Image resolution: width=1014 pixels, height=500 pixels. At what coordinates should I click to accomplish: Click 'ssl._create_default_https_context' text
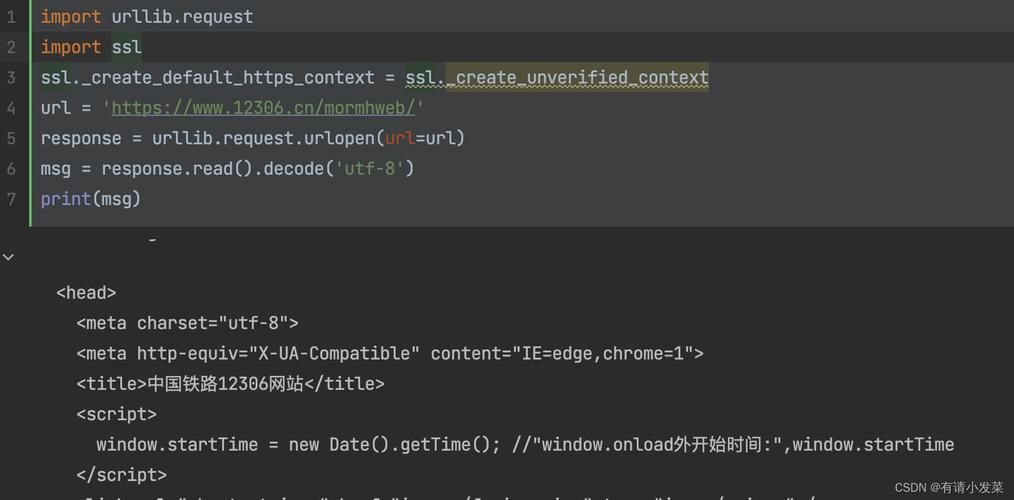click(208, 78)
